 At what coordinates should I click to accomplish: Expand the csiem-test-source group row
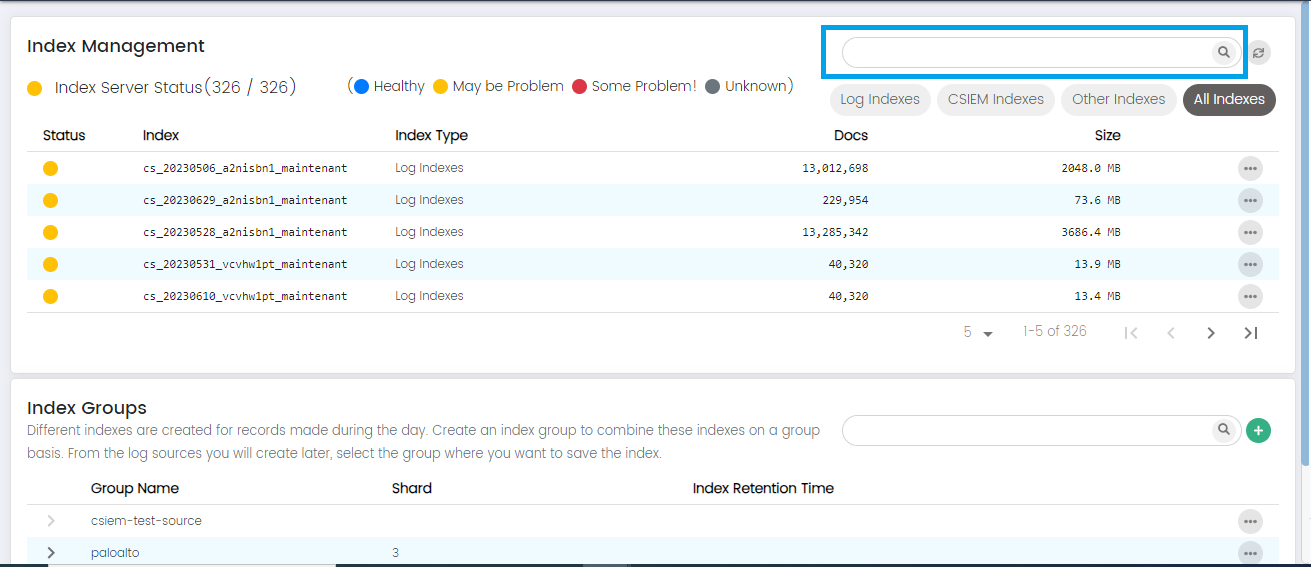tap(51, 521)
